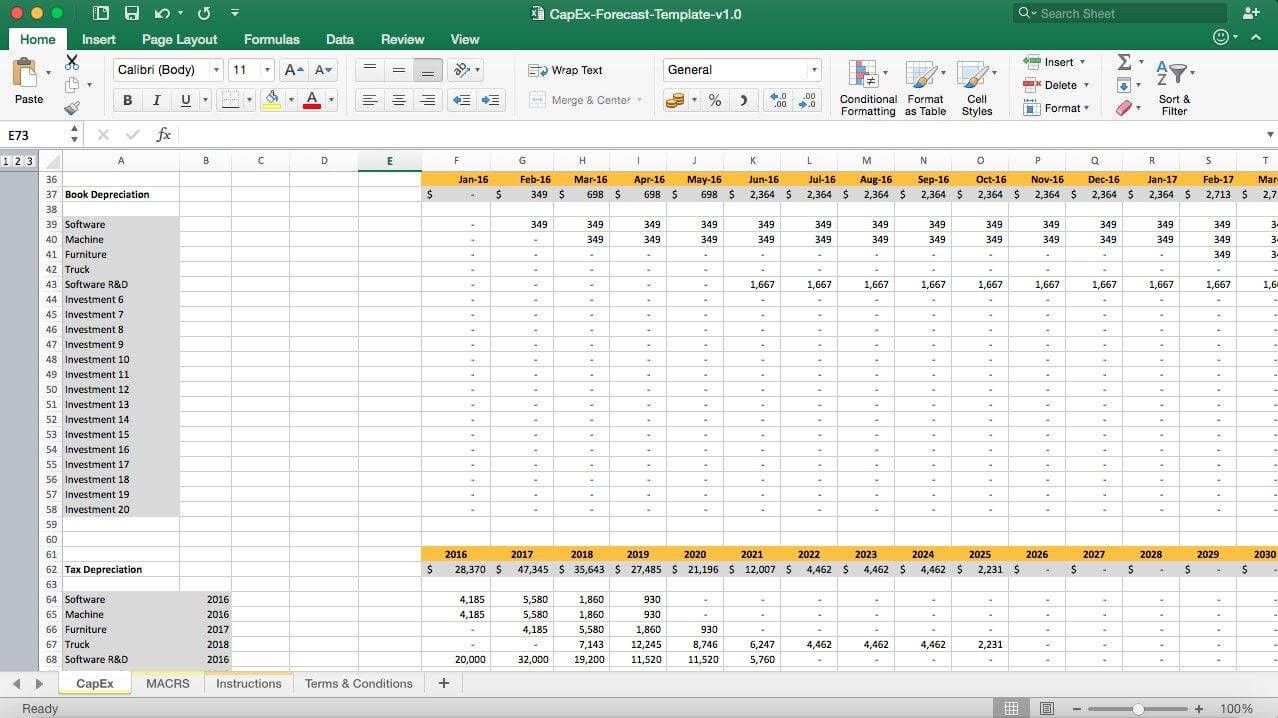
Task: Switch to Normal view in status bar
Action: click(x=1012, y=708)
